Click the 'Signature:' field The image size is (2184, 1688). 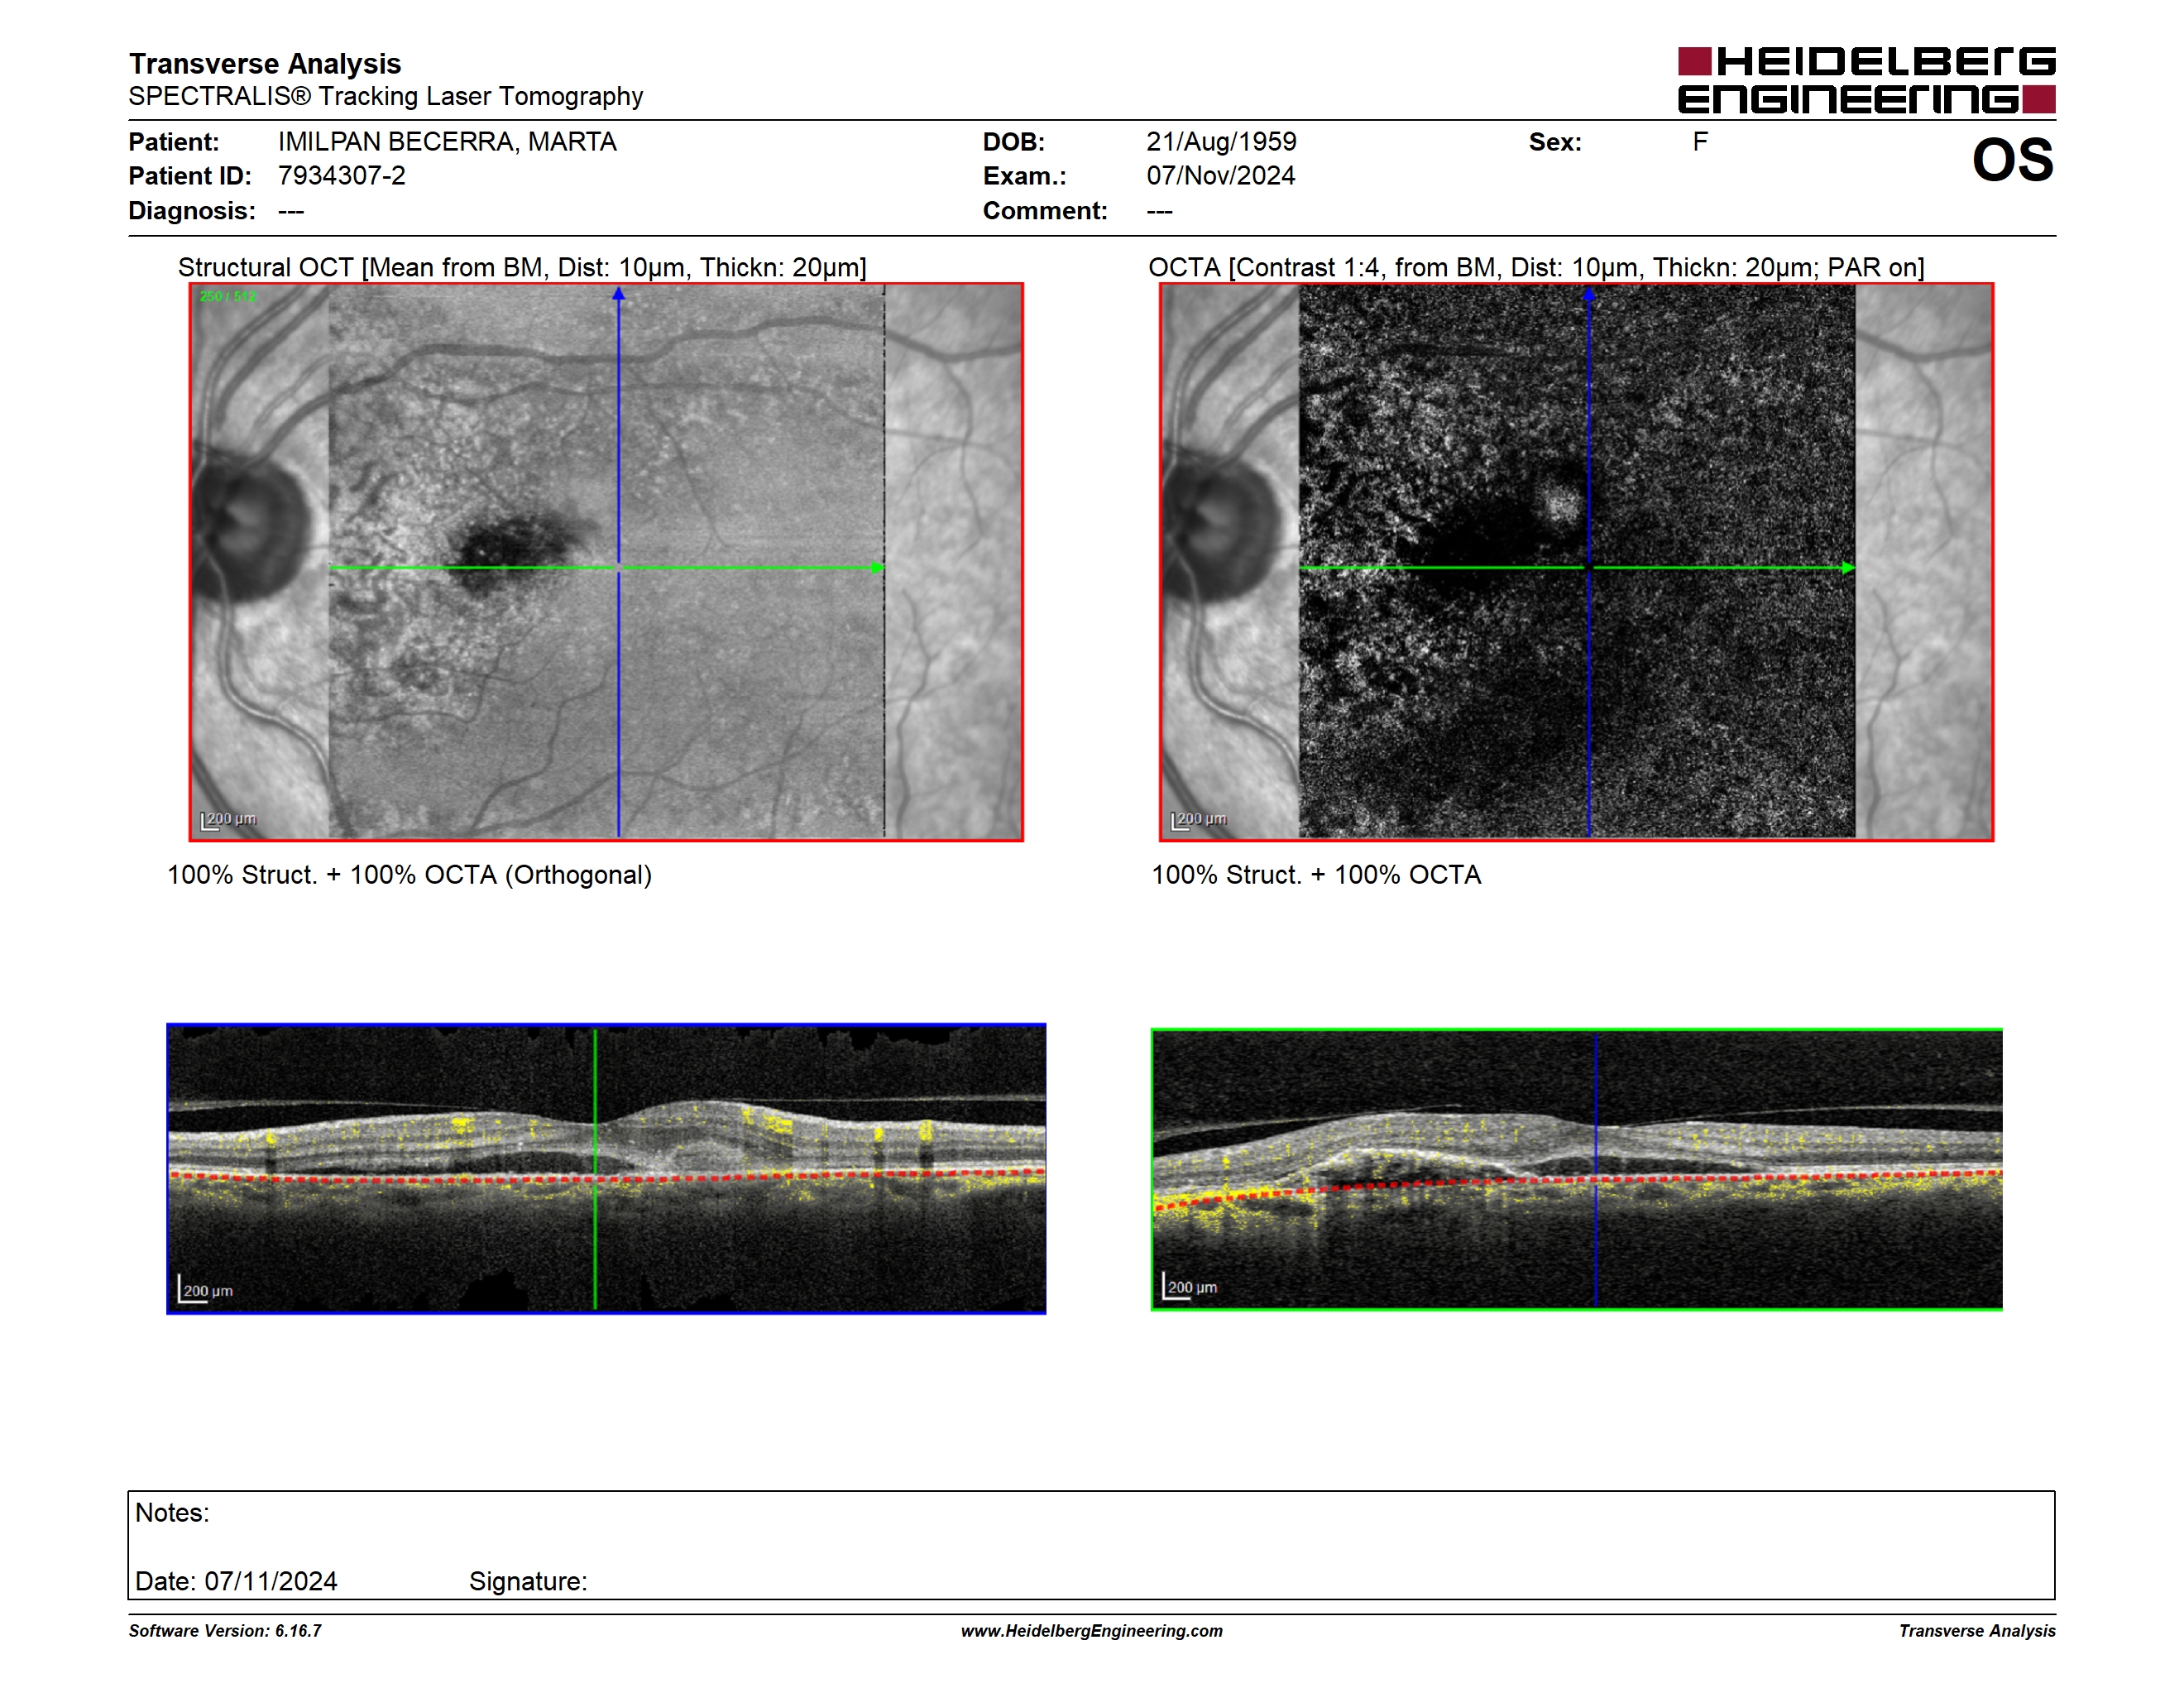528,1582
